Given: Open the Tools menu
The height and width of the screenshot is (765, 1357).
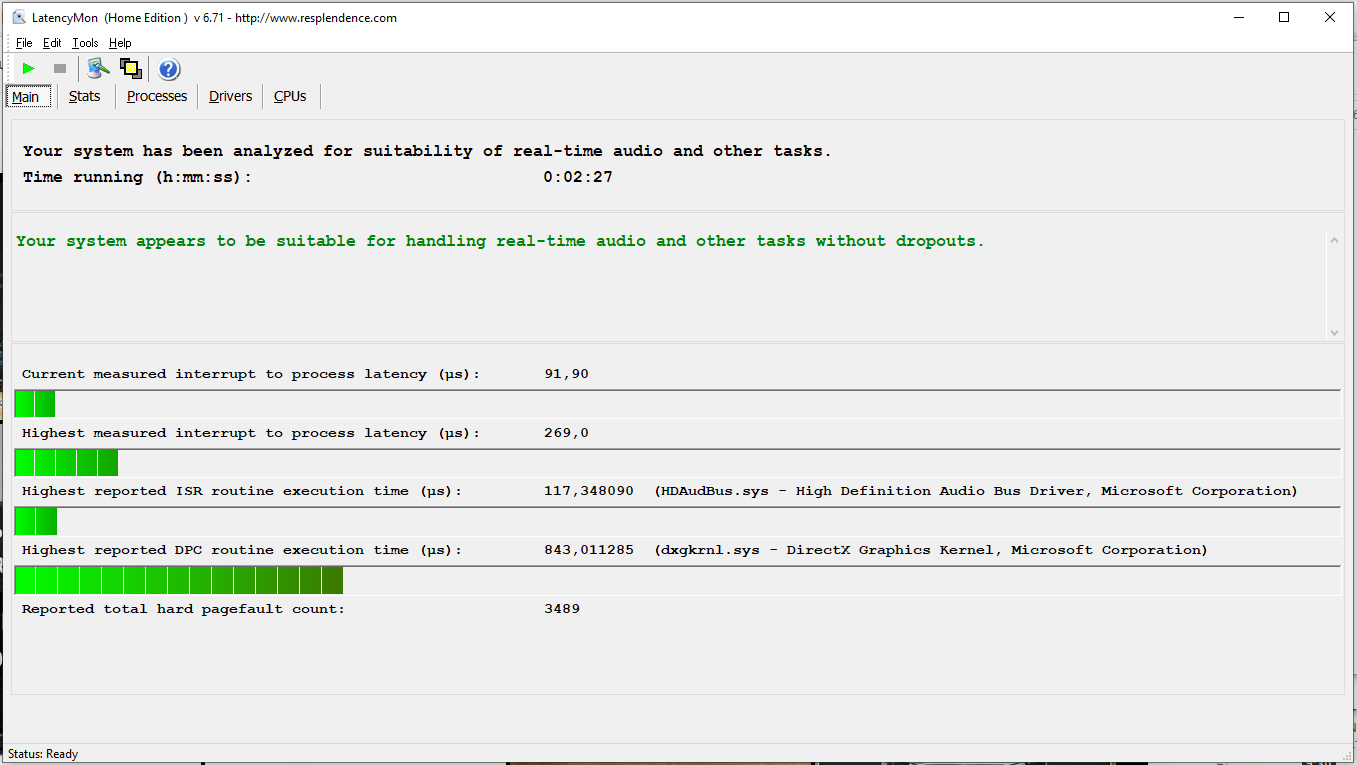Looking at the screenshot, I should (85, 43).
